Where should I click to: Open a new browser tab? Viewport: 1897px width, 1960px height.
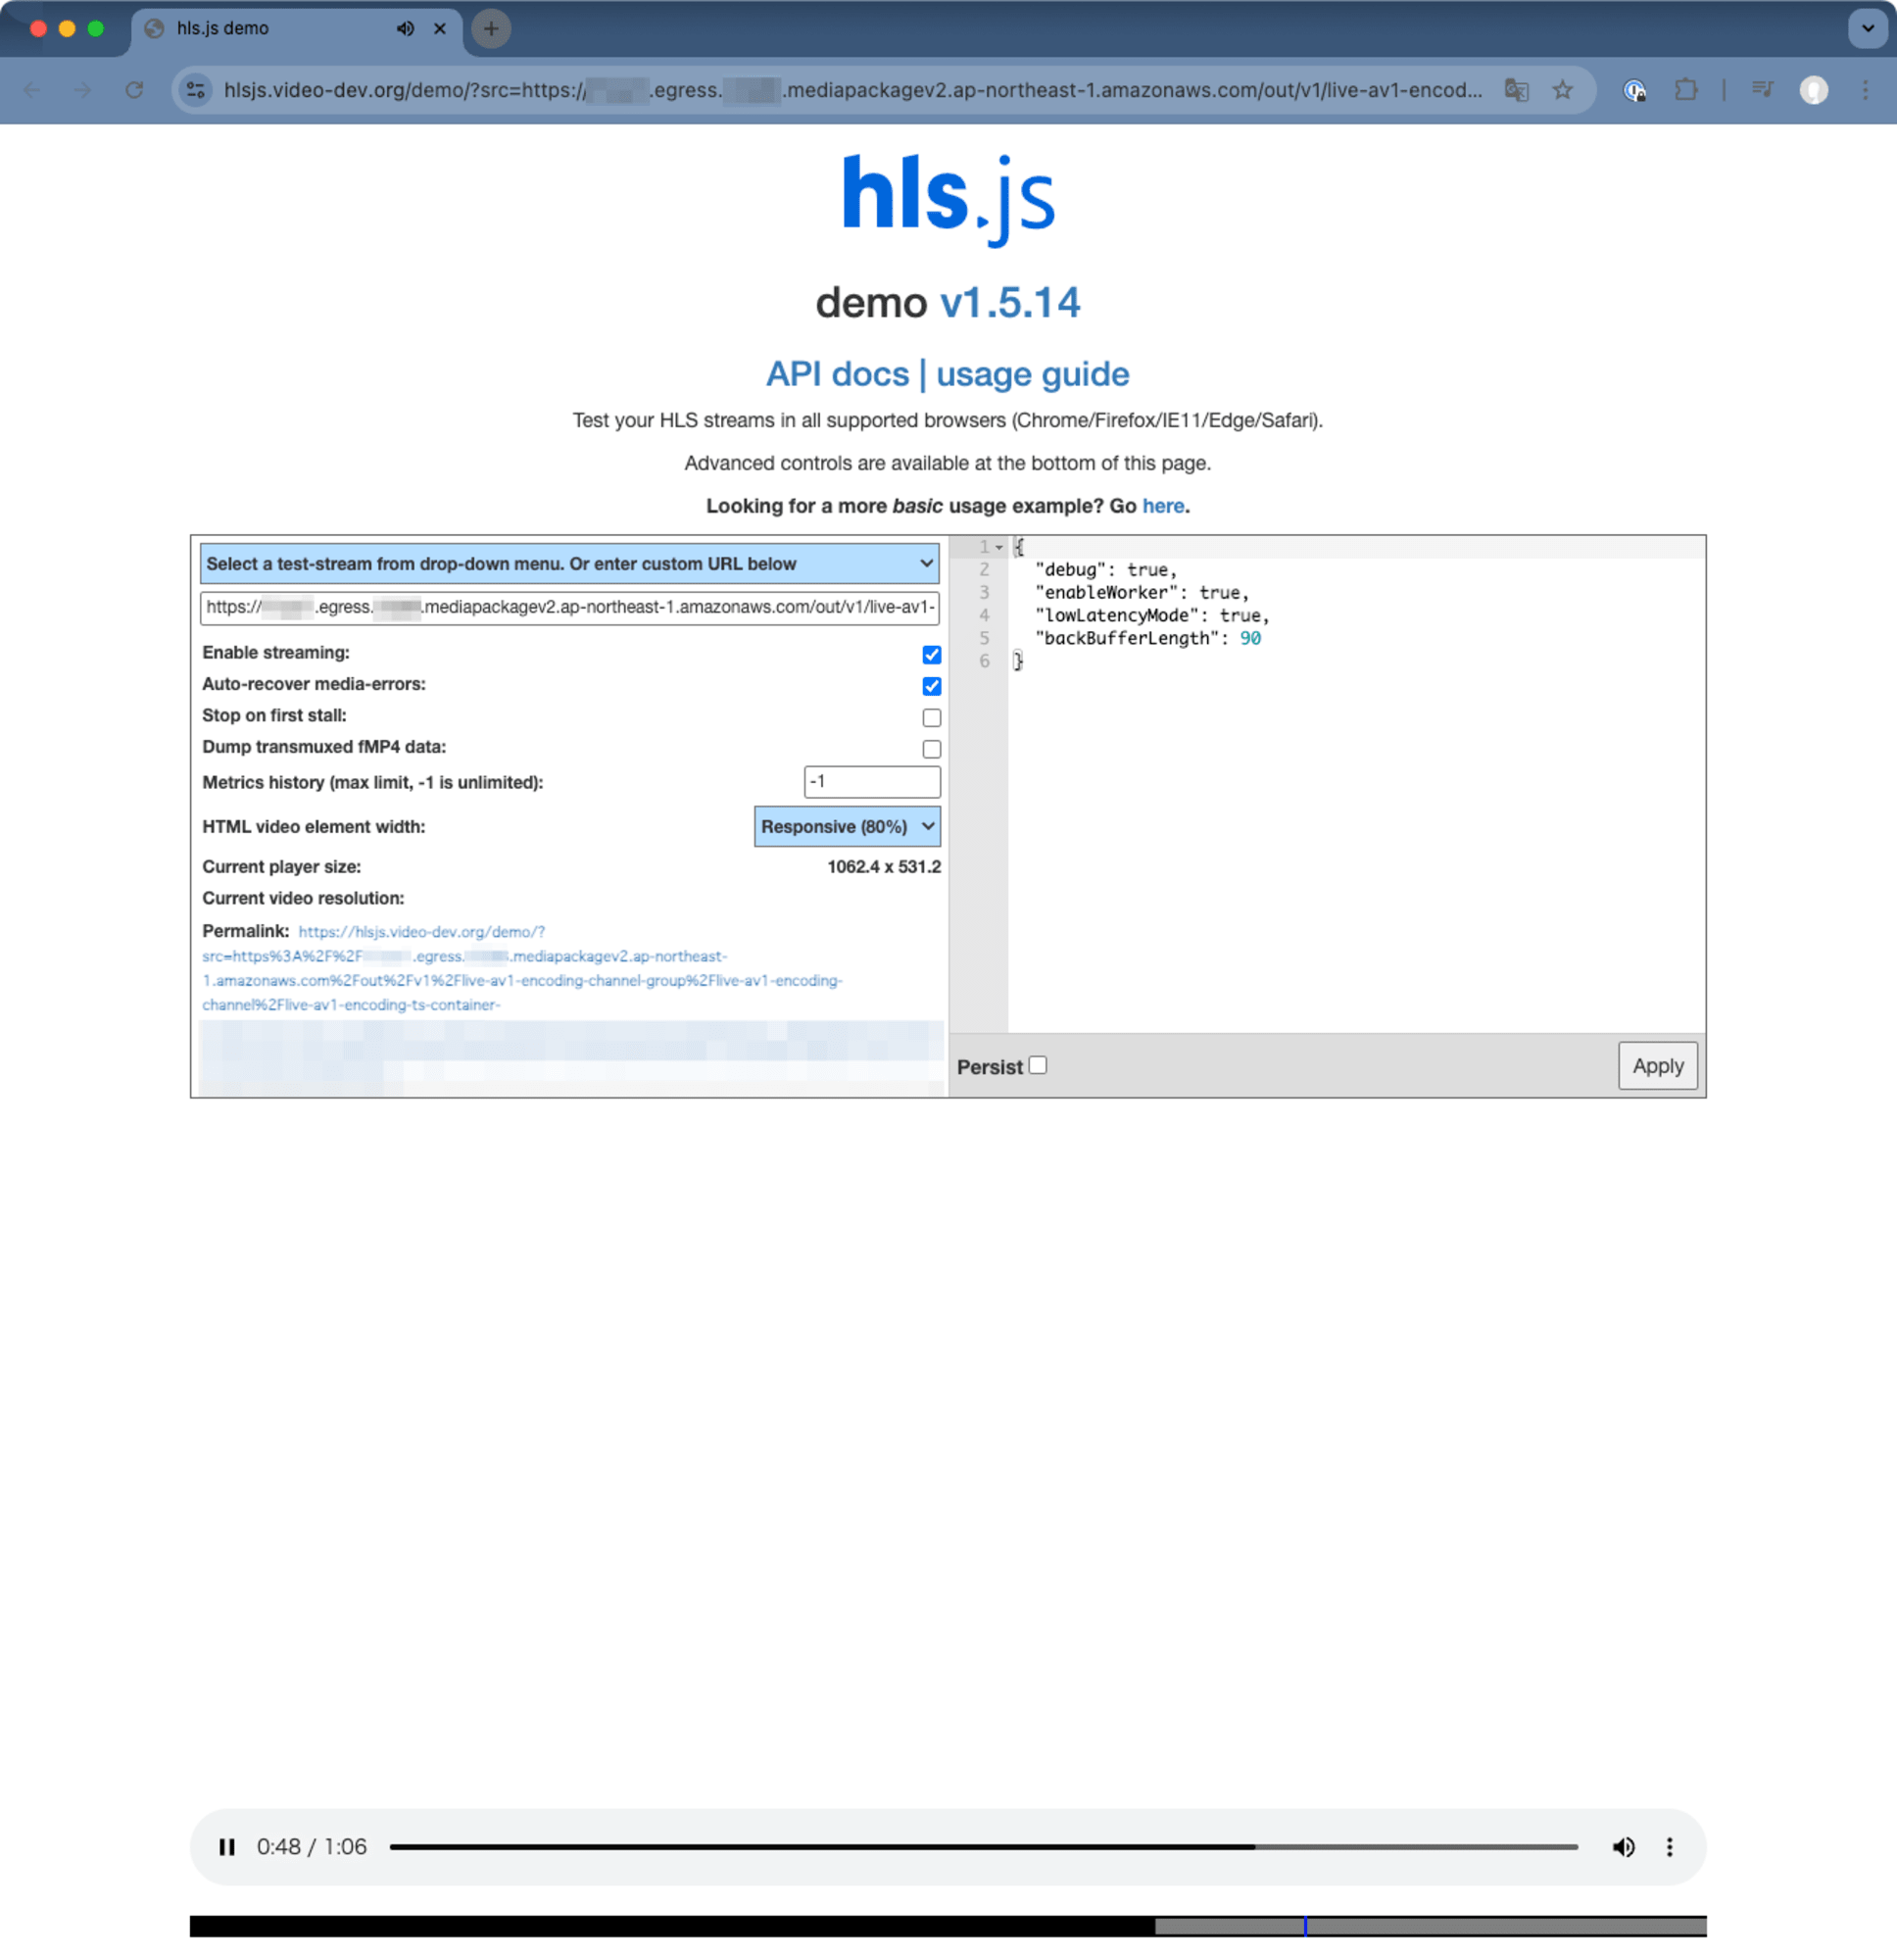coord(490,28)
